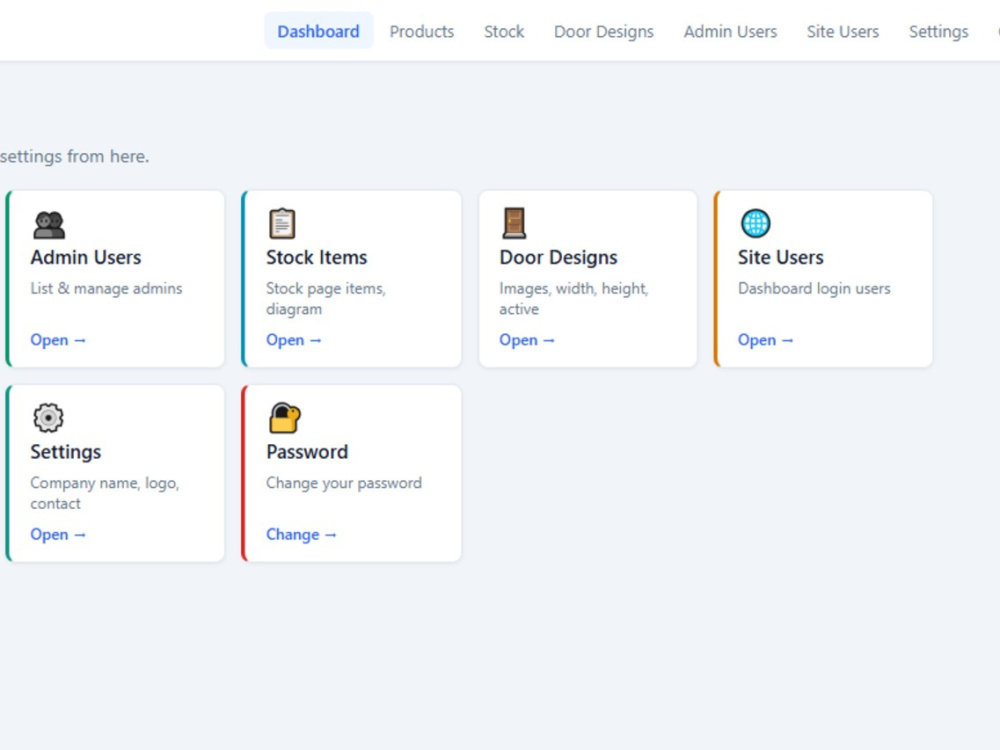Click the Door Designs door icon
1000x750 pixels.
(514, 223)
